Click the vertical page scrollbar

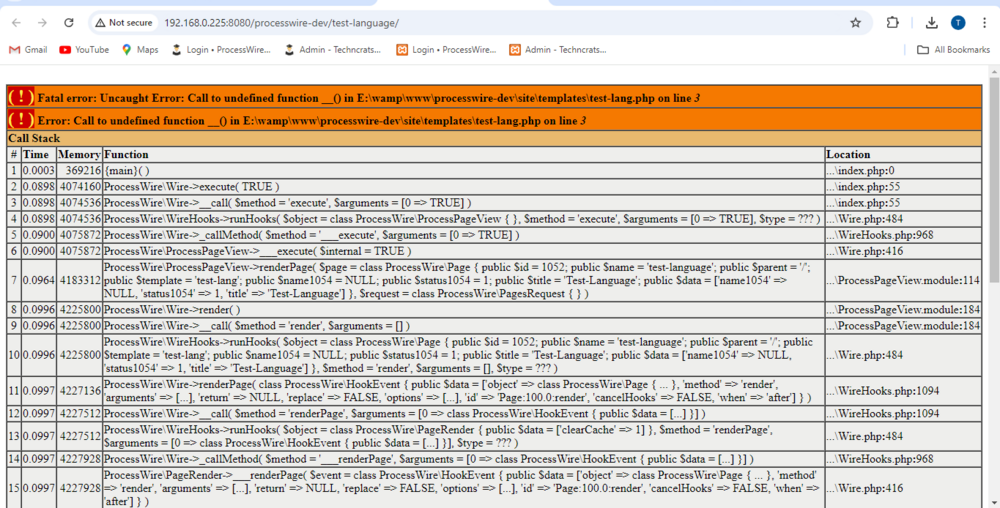click(x=992, y=200)
